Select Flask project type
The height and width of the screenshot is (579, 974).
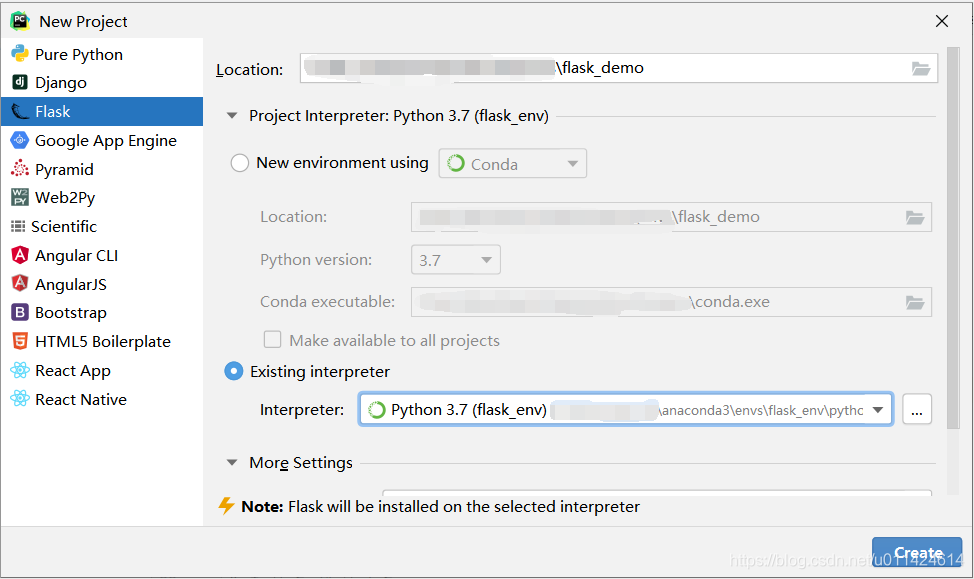pyautogui.click(x=102, y=111)
